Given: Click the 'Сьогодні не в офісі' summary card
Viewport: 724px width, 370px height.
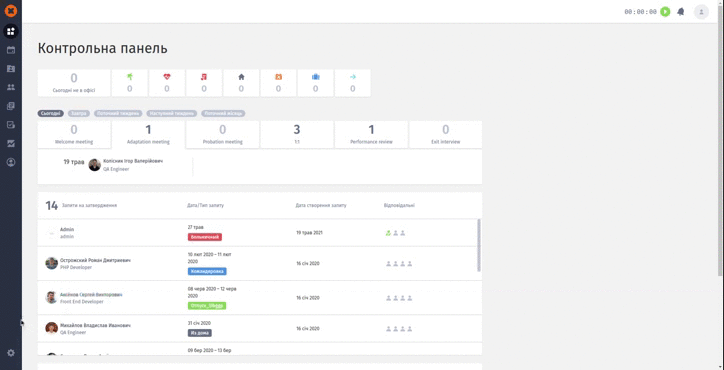Looking at the screenshot, I should (74, 83).
